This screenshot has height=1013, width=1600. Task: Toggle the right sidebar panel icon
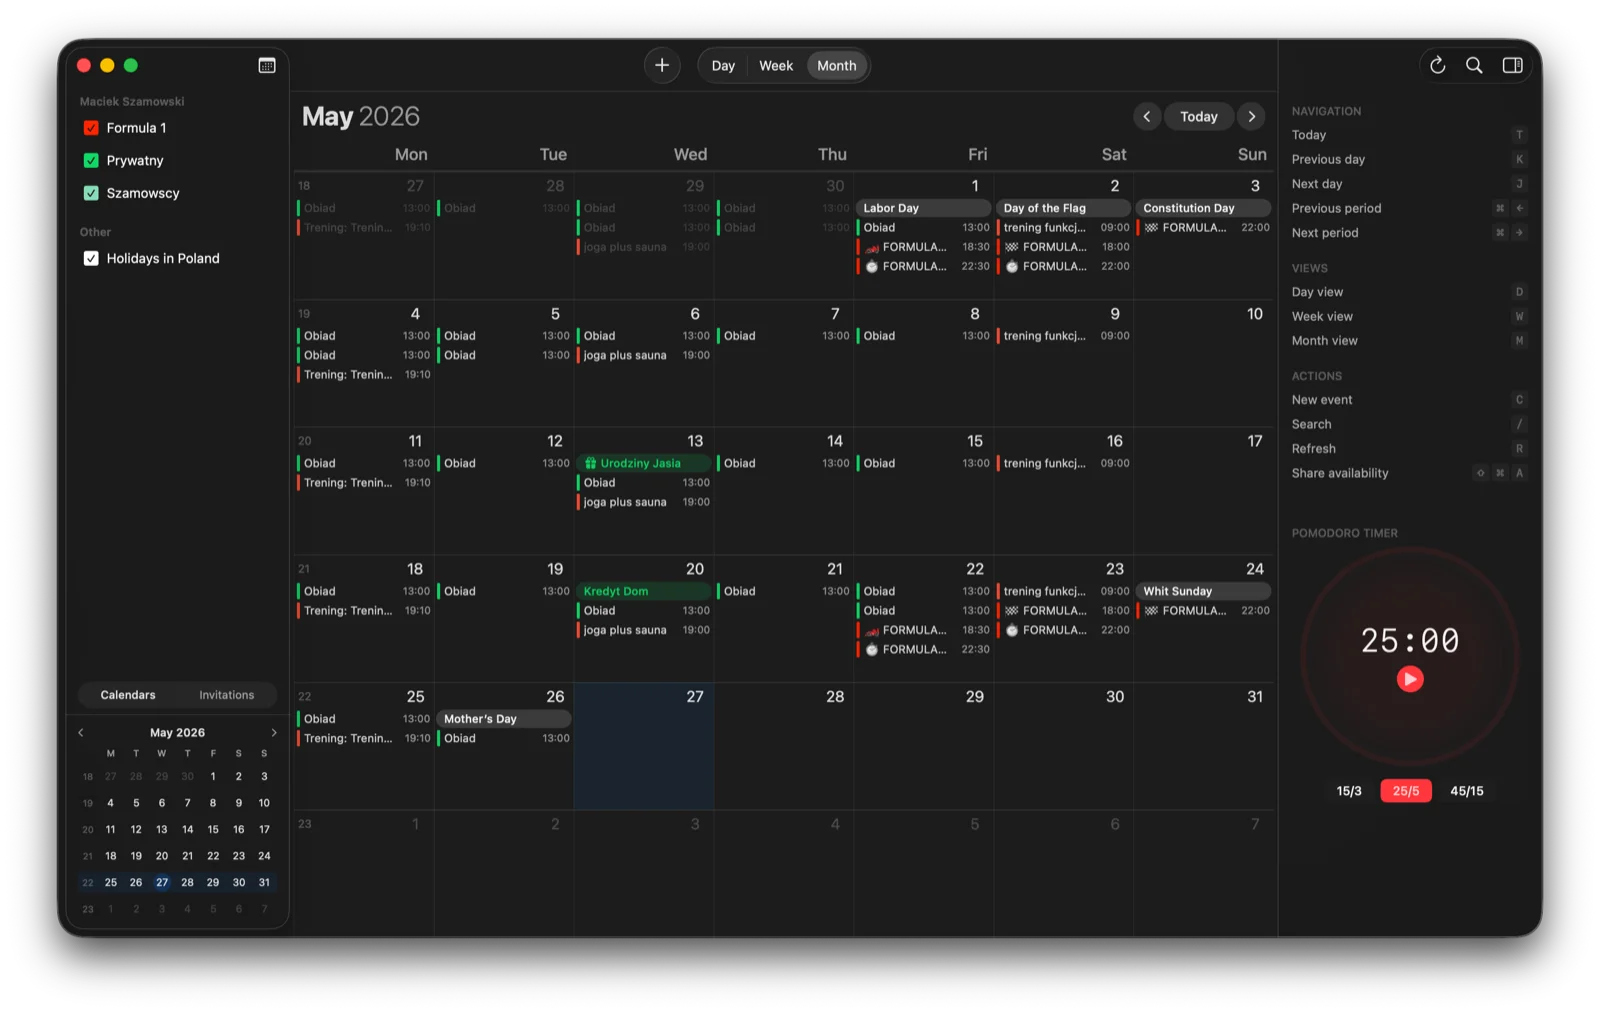tap(1512, 65)
